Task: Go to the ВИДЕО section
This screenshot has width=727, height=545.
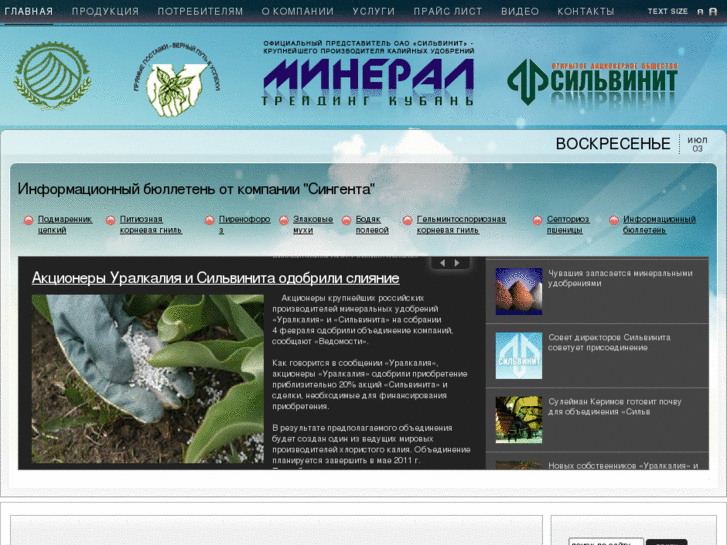Action: tap(520, 11)
